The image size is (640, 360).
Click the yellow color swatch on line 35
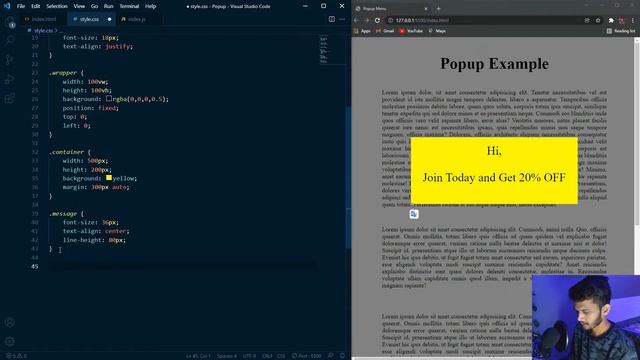(109, 178)
